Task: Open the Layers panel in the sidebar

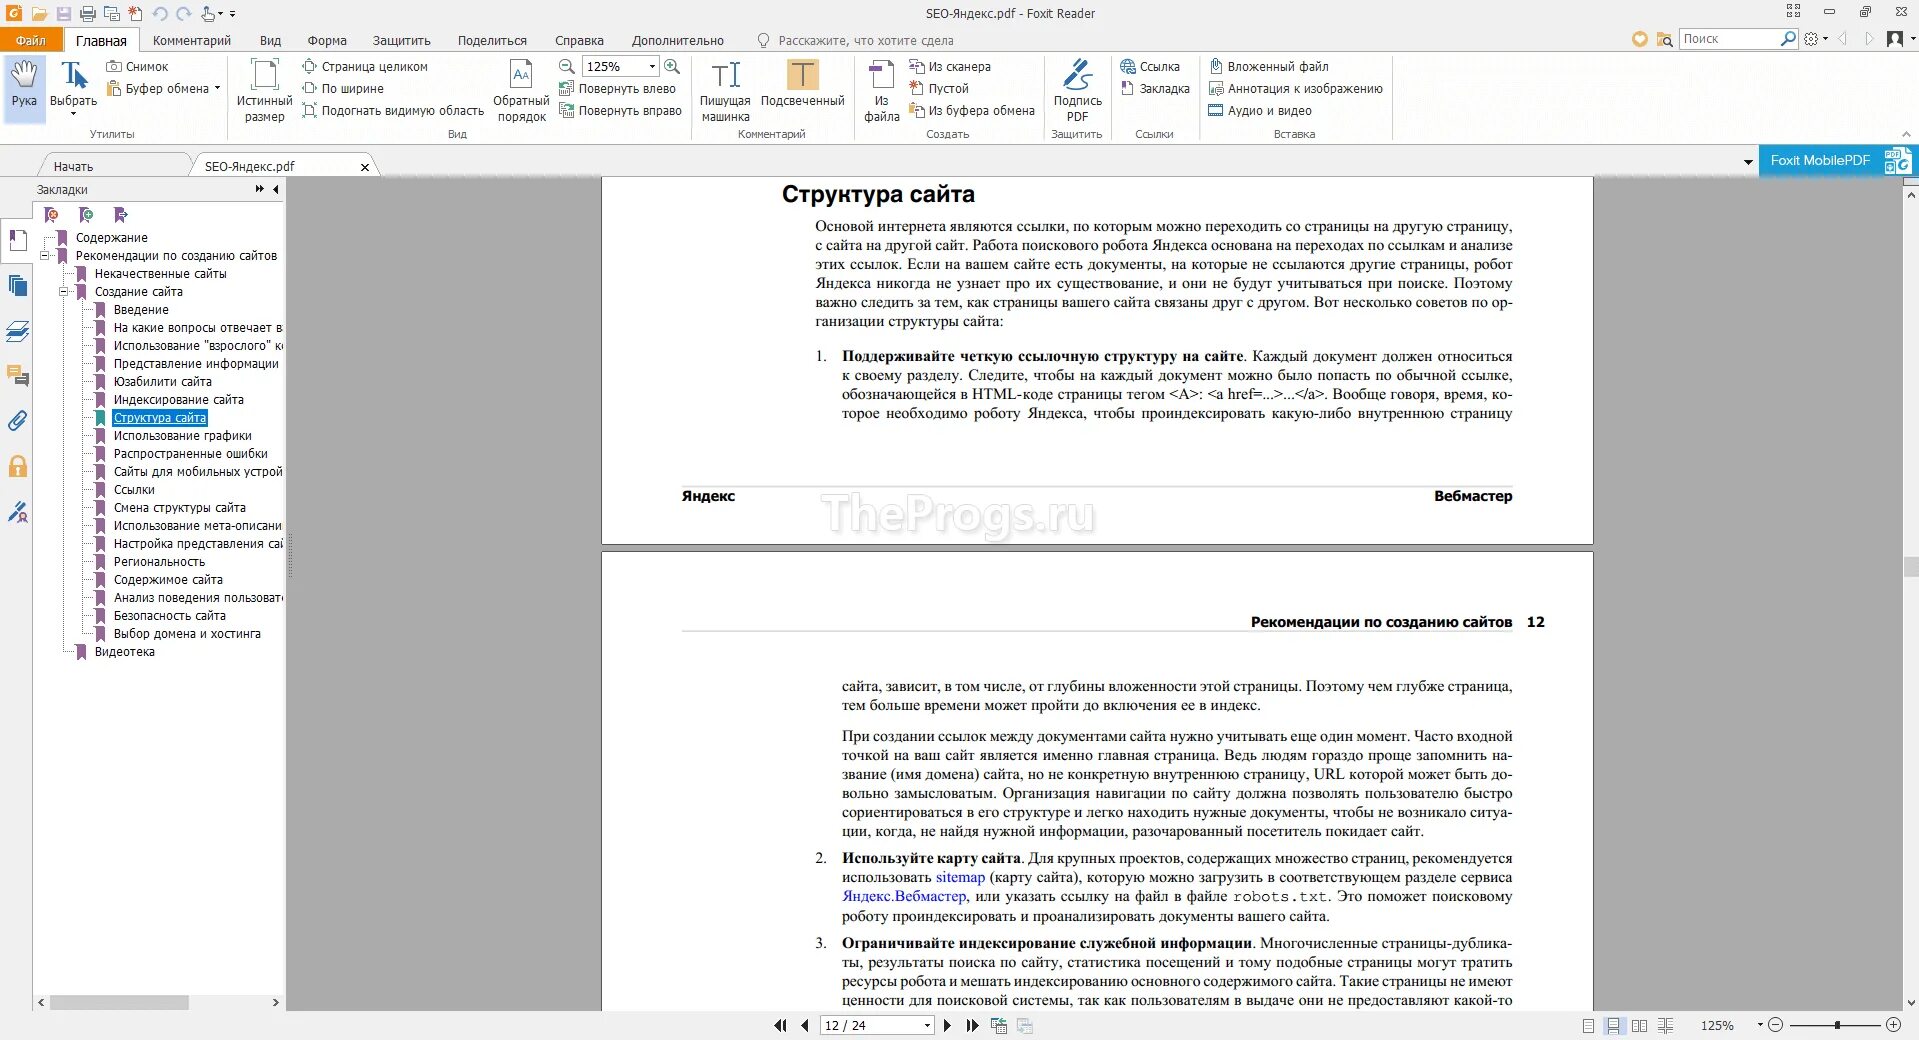Action: click(18, 331)
